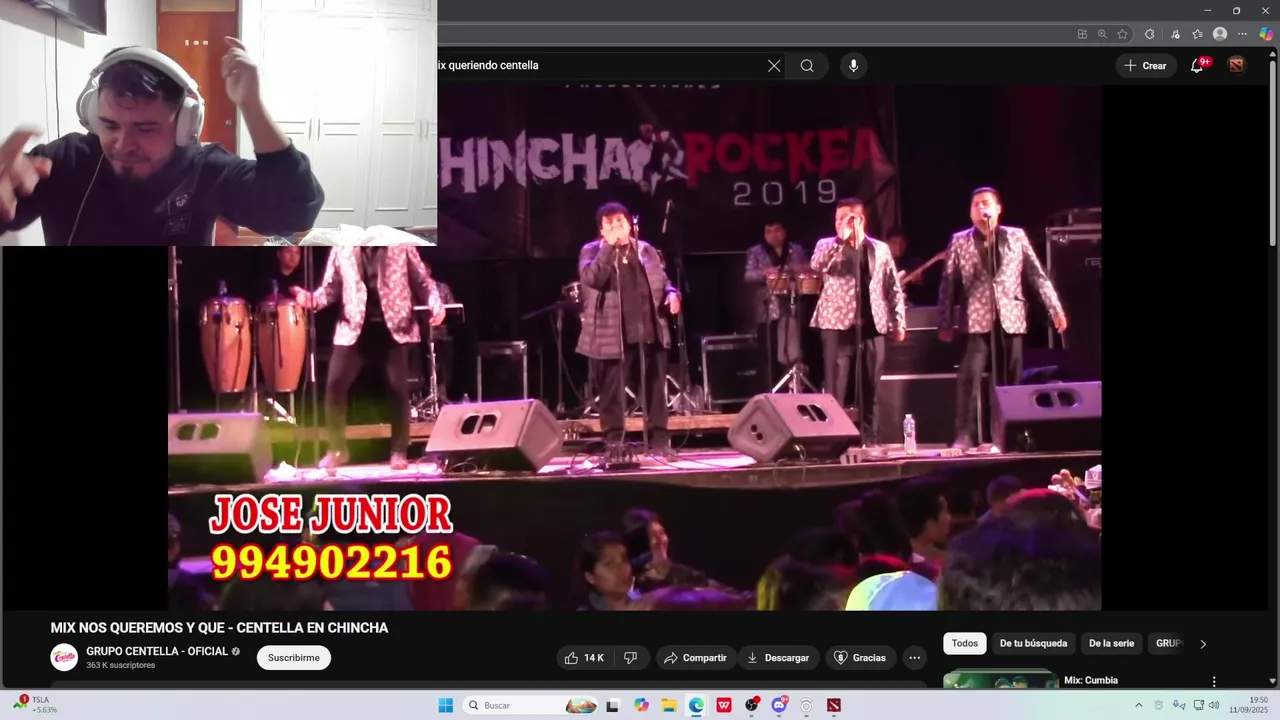Click the 363 K suscriptores text
Viewport: 1280px width, 720px height.
coord(120,666)
